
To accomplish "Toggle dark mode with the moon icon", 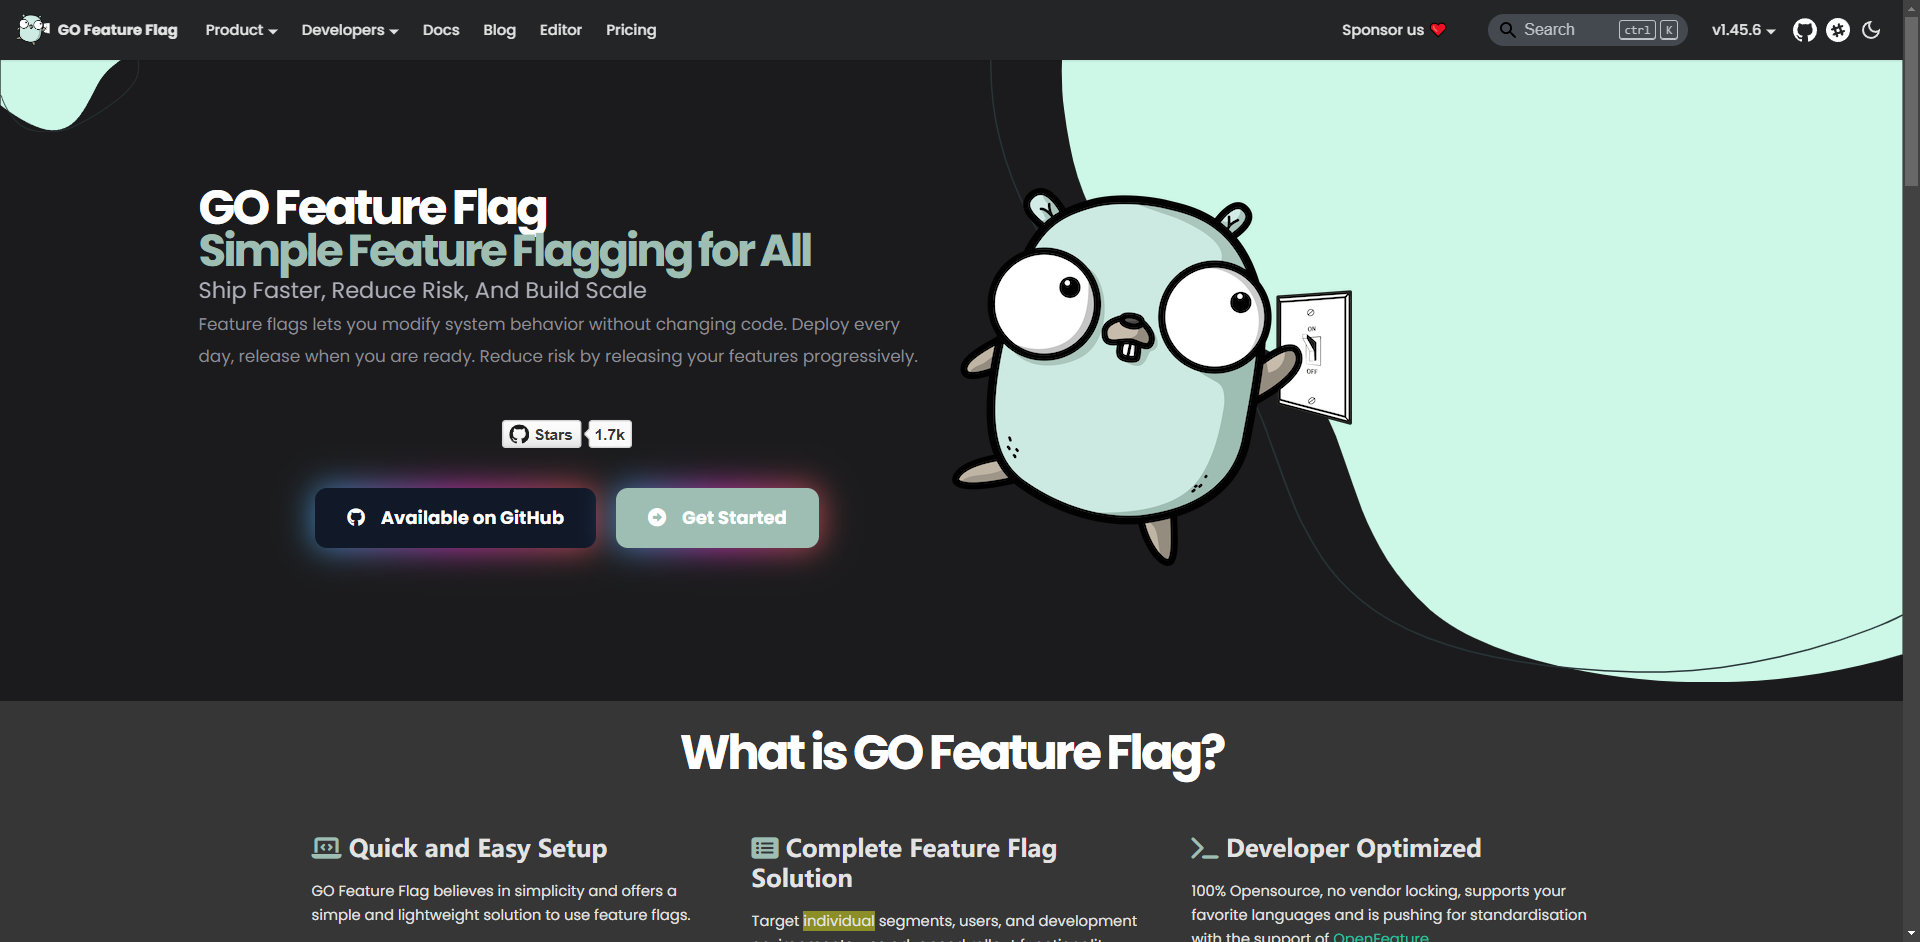I will click(1872, 30).
